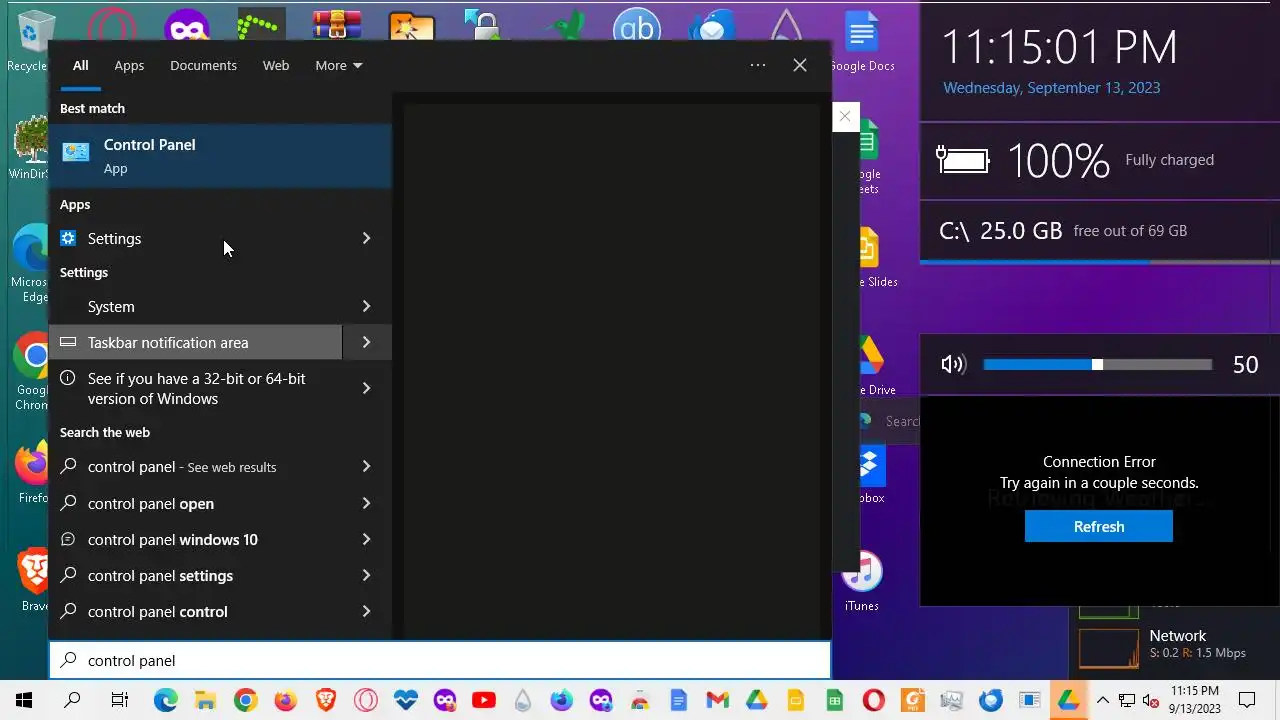The image size is (1280, 720).
Task: Expand the arrow beside 32-bit or 64-bit result
Action: (x=366, y=388)
